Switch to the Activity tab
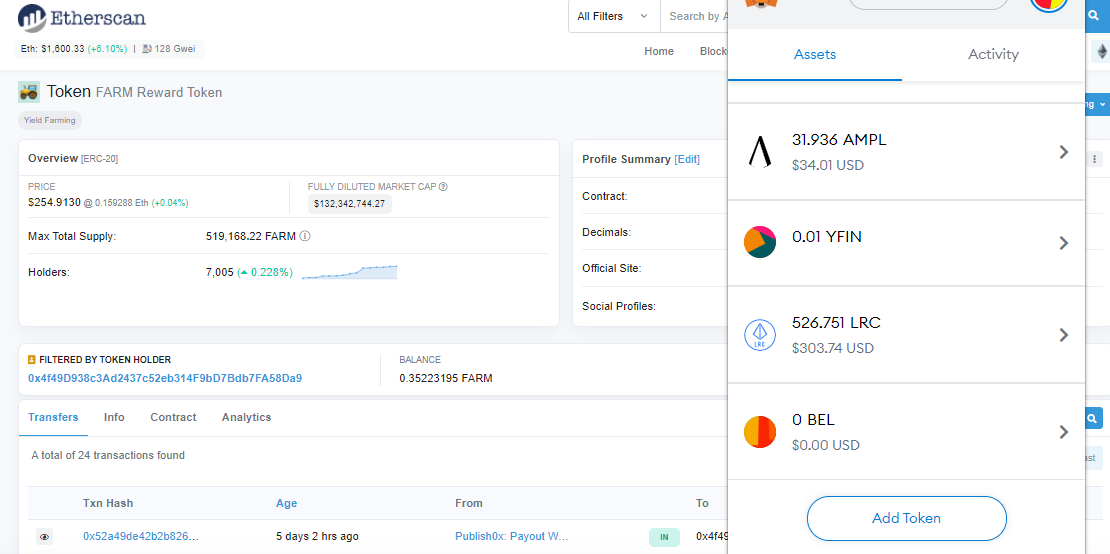 993,54
